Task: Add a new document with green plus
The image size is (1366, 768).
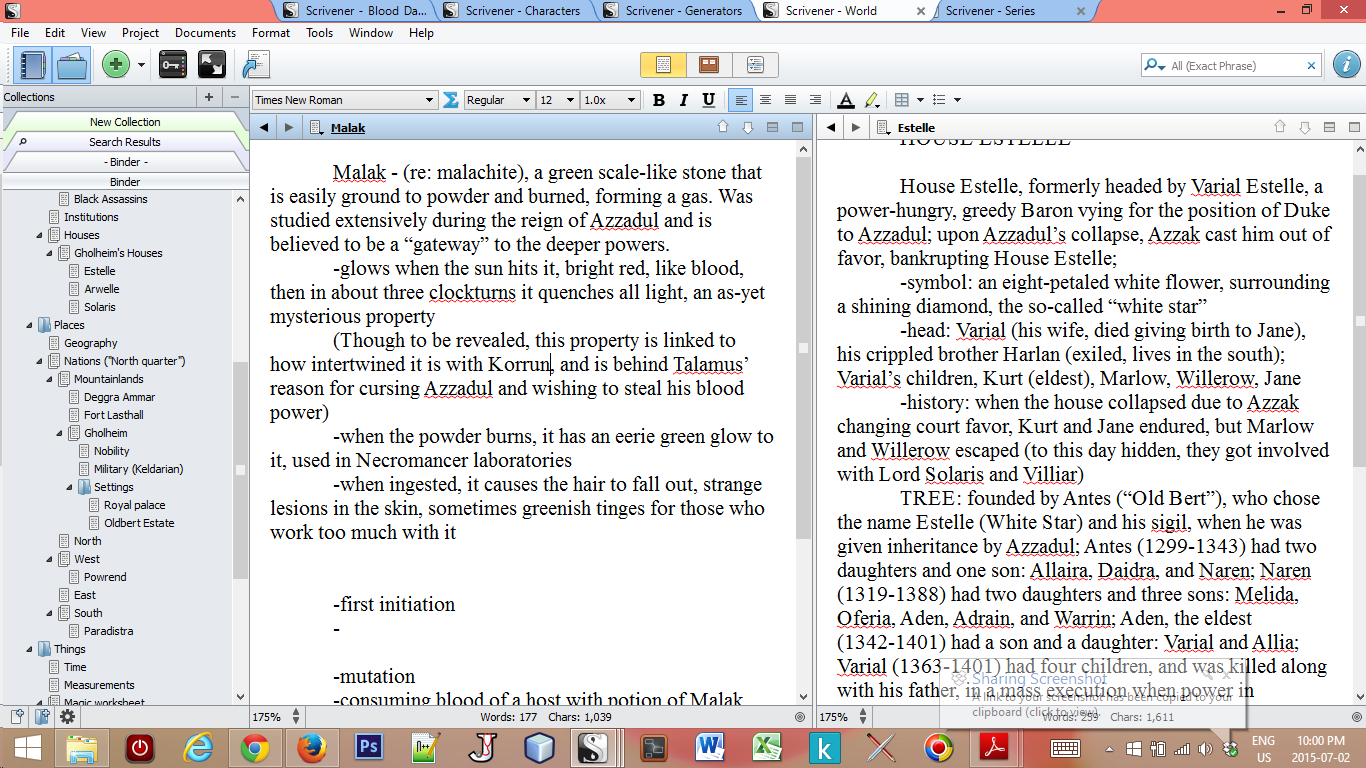Action: click(x=116, y=65)
